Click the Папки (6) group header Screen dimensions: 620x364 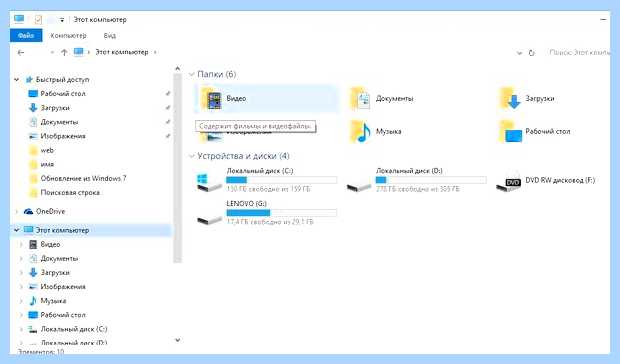[216, 74]
